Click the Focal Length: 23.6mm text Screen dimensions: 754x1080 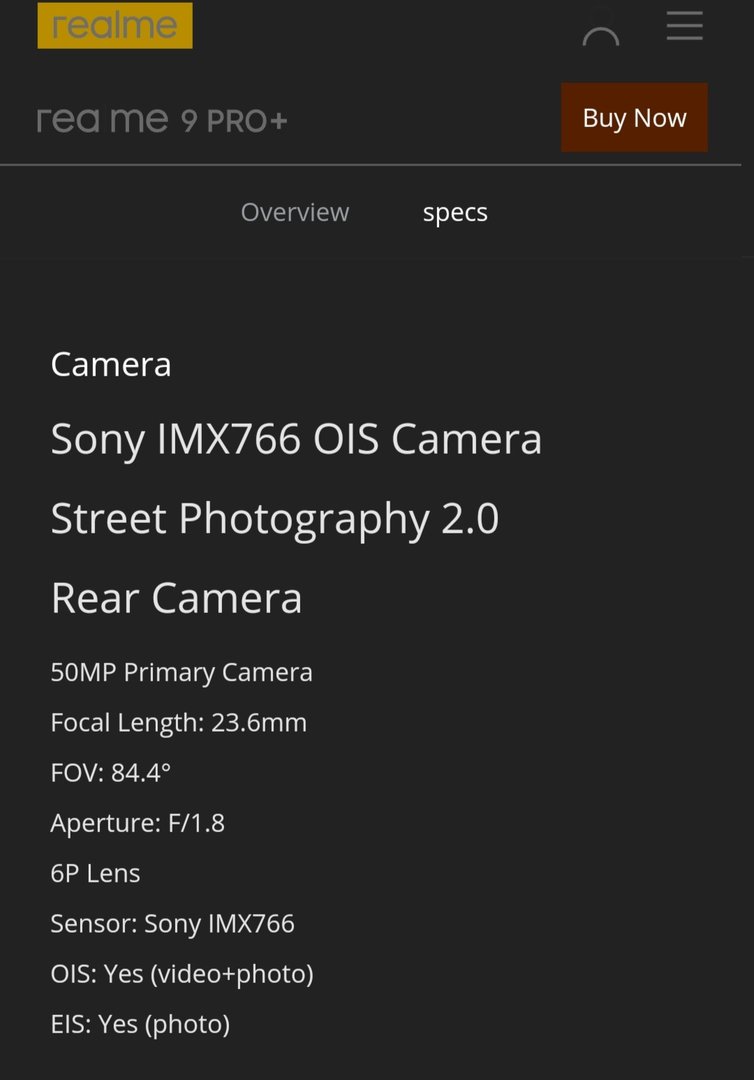pyautogui.click(x=178, y=723)
